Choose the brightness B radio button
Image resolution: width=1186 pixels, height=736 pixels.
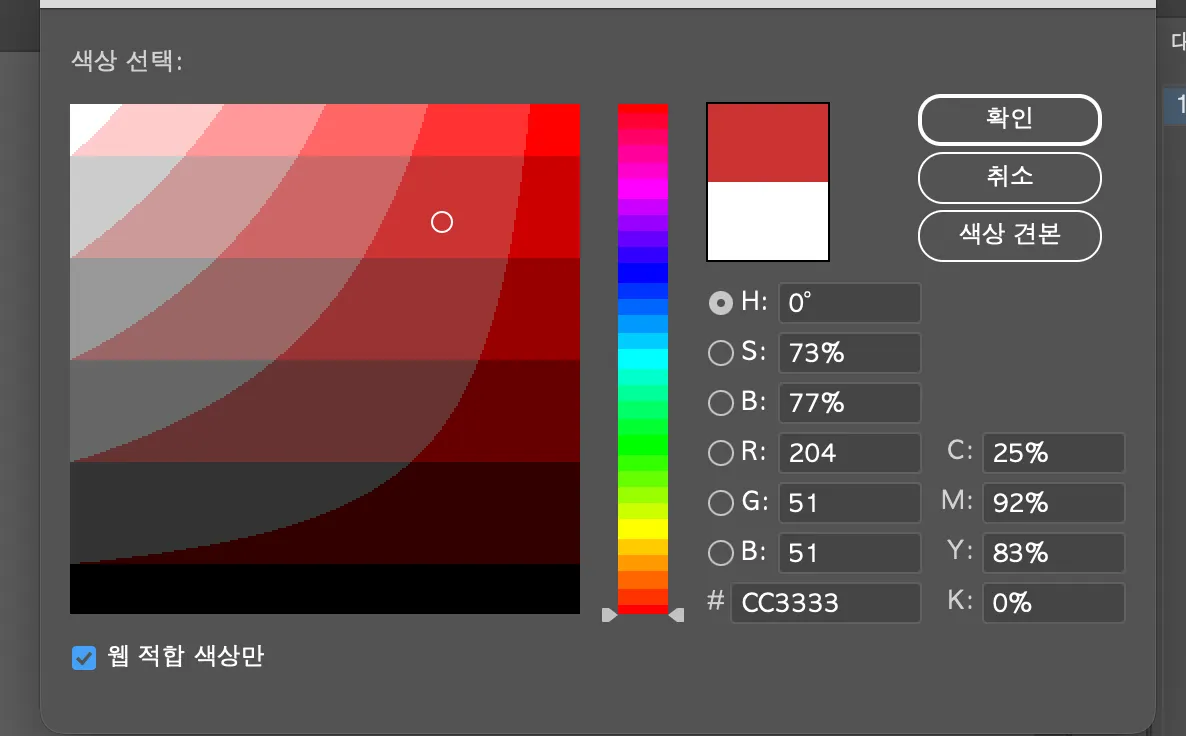(720, 403)
